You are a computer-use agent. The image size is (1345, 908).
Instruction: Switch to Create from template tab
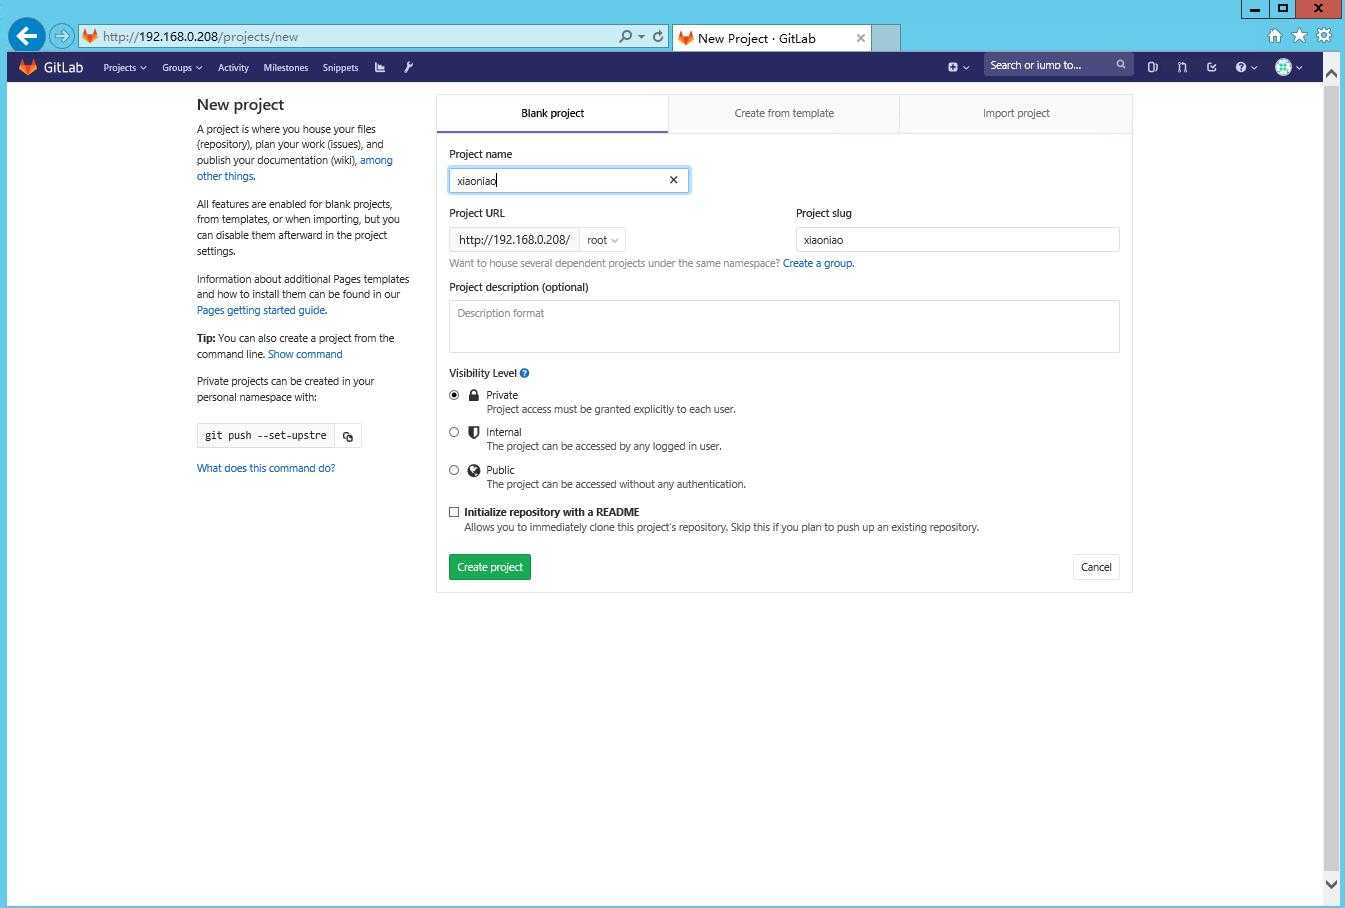(x=784, y=113)
